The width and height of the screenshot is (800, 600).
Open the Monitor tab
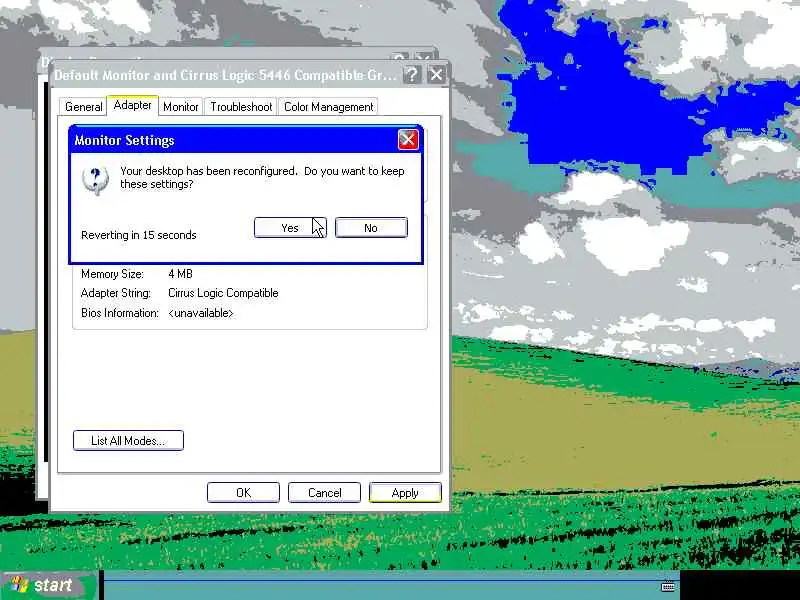pyautogui.click(x=181, y=107)
